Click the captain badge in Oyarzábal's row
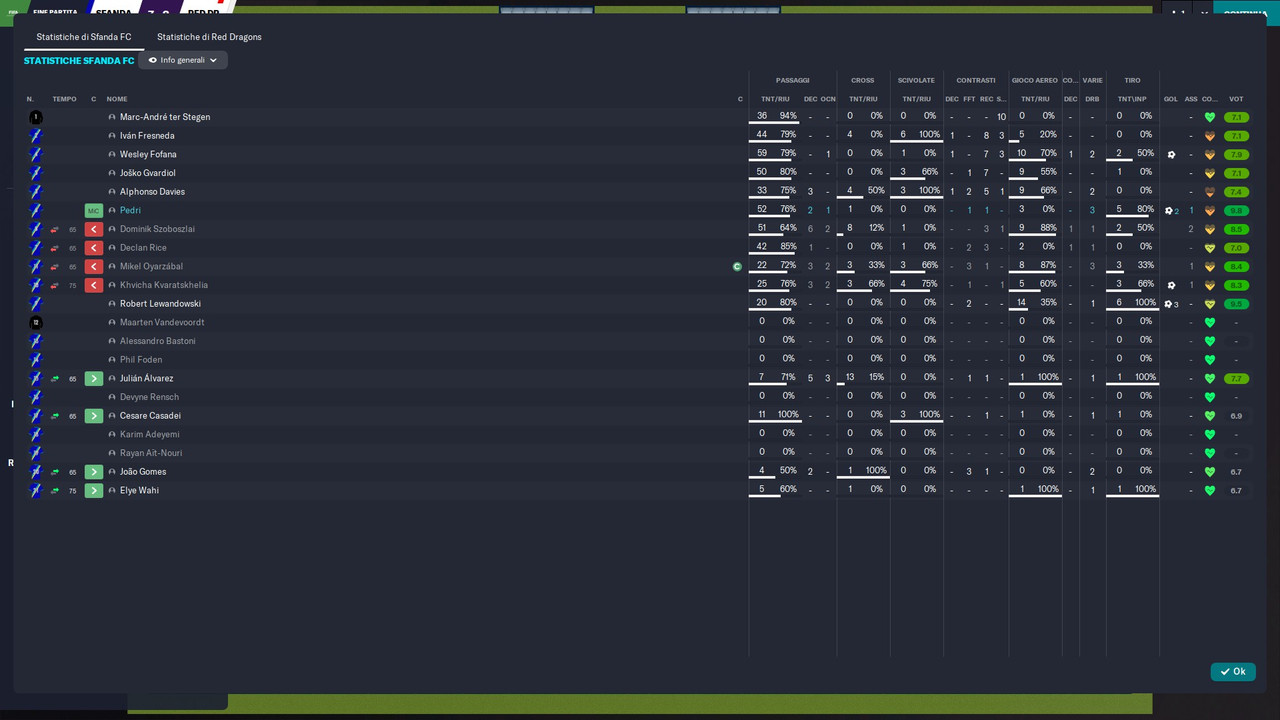 pos(737,267)
